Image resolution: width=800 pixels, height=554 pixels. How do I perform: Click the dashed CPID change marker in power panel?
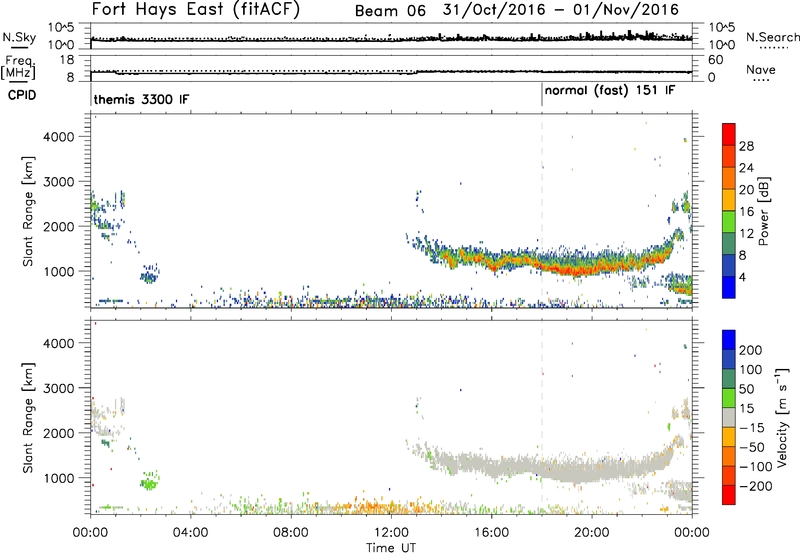point(542,209)
